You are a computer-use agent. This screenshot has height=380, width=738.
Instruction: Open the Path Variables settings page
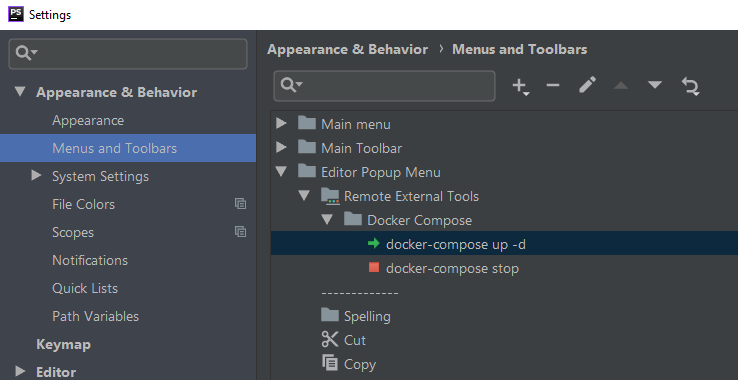coord(96,316)
